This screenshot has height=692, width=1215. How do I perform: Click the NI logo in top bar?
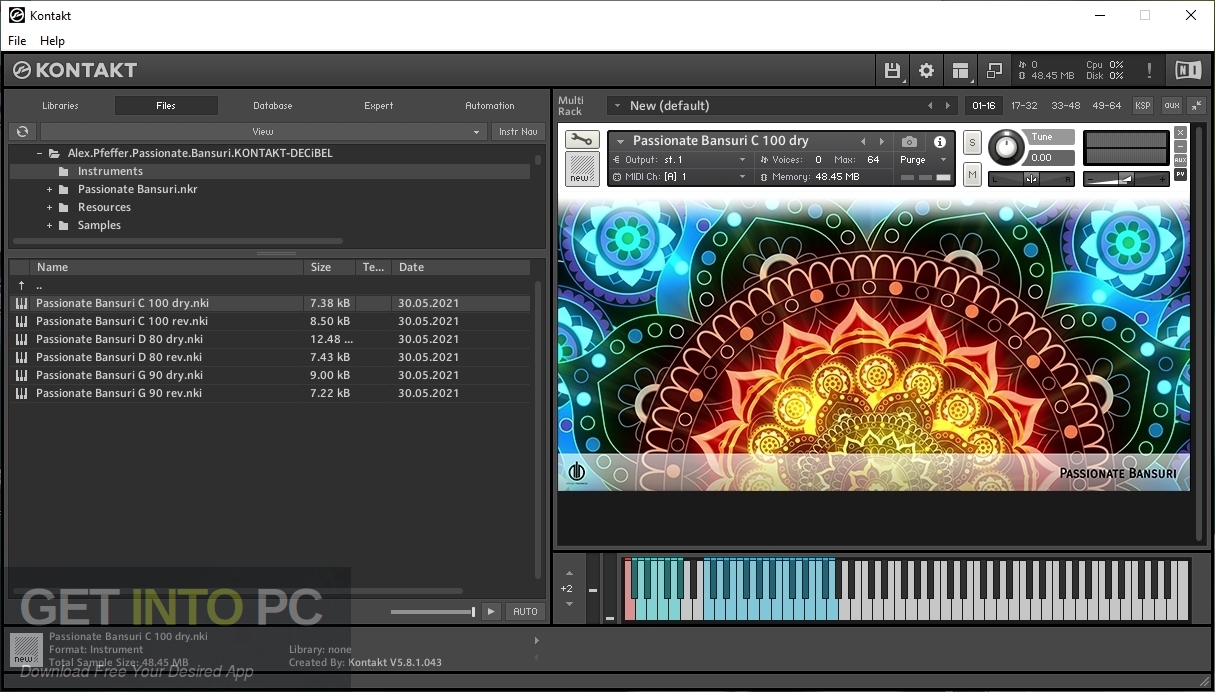[1188, 70]
